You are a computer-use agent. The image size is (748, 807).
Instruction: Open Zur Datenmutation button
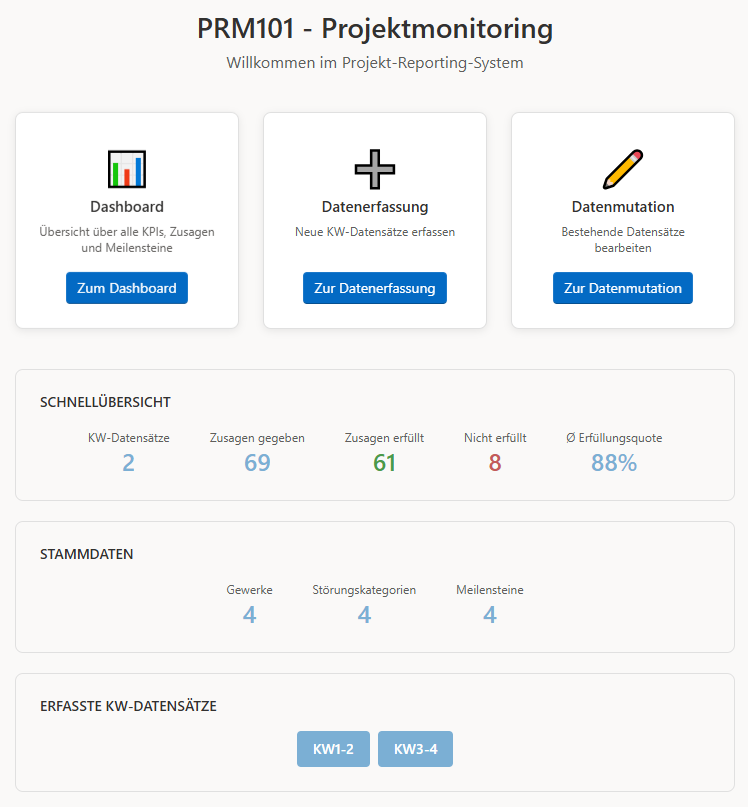tap(623, 288)
